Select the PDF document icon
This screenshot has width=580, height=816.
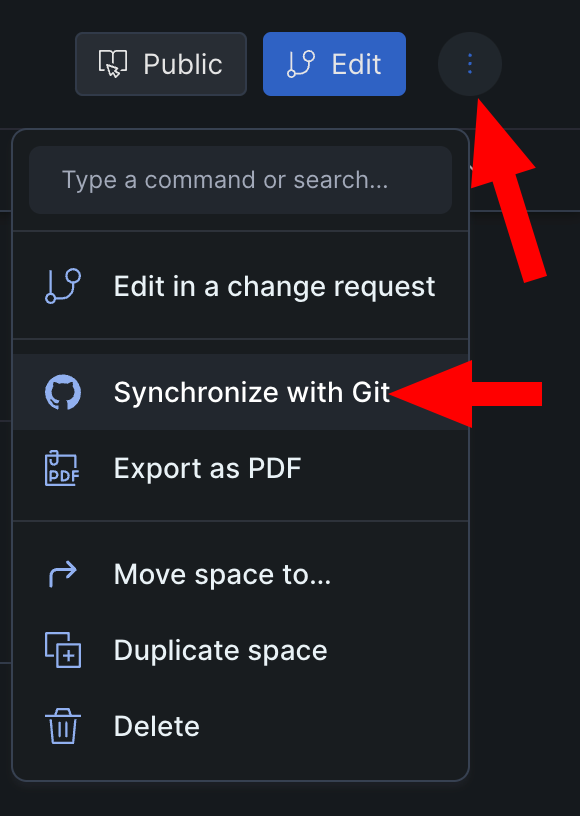(x=61, y=468)
